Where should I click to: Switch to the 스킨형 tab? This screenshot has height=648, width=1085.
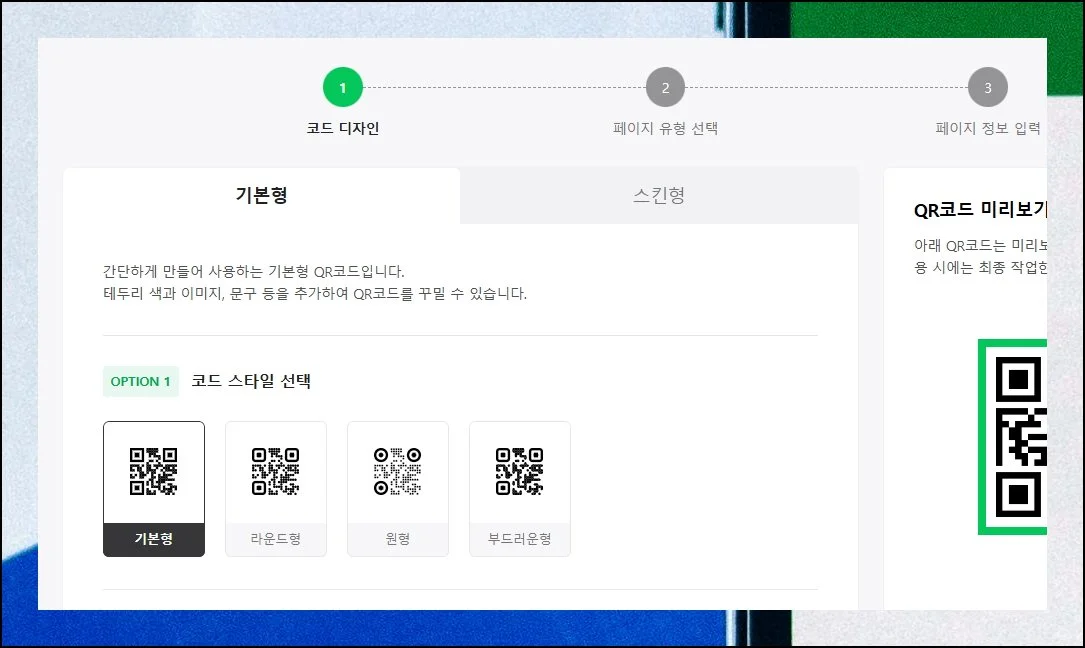click(659, 195)
